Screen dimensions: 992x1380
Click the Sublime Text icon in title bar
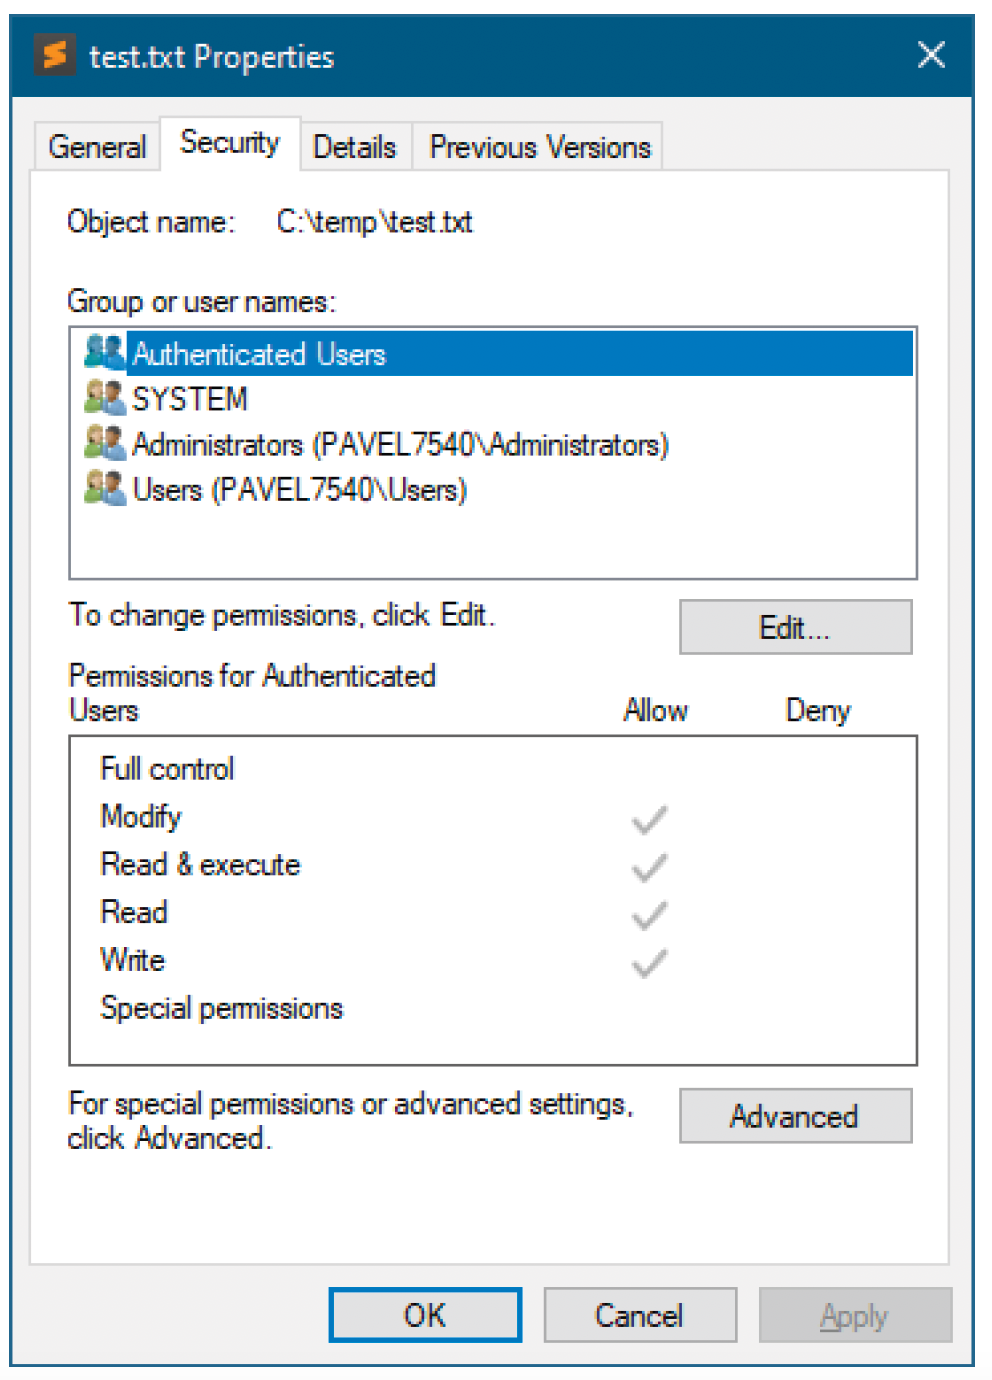55,54
